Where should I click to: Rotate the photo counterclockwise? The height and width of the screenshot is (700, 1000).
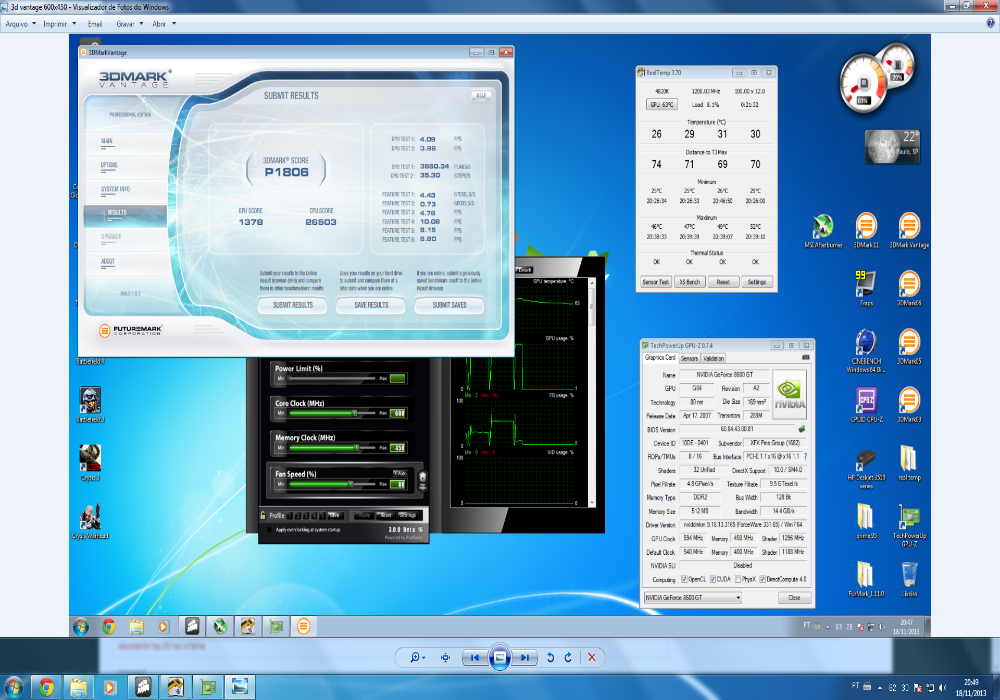[550, 657]
